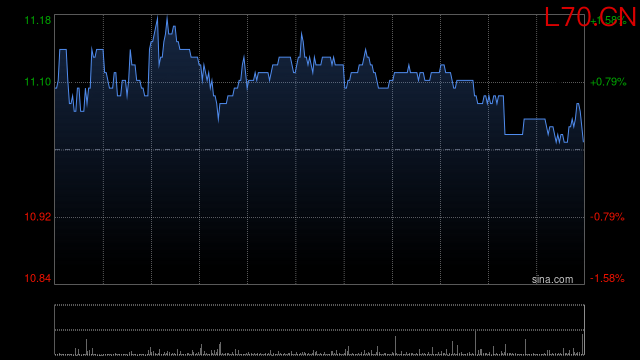
Task: Click the 10.84 price axis label
Action: pyautogui.click(x=38, y=278)
